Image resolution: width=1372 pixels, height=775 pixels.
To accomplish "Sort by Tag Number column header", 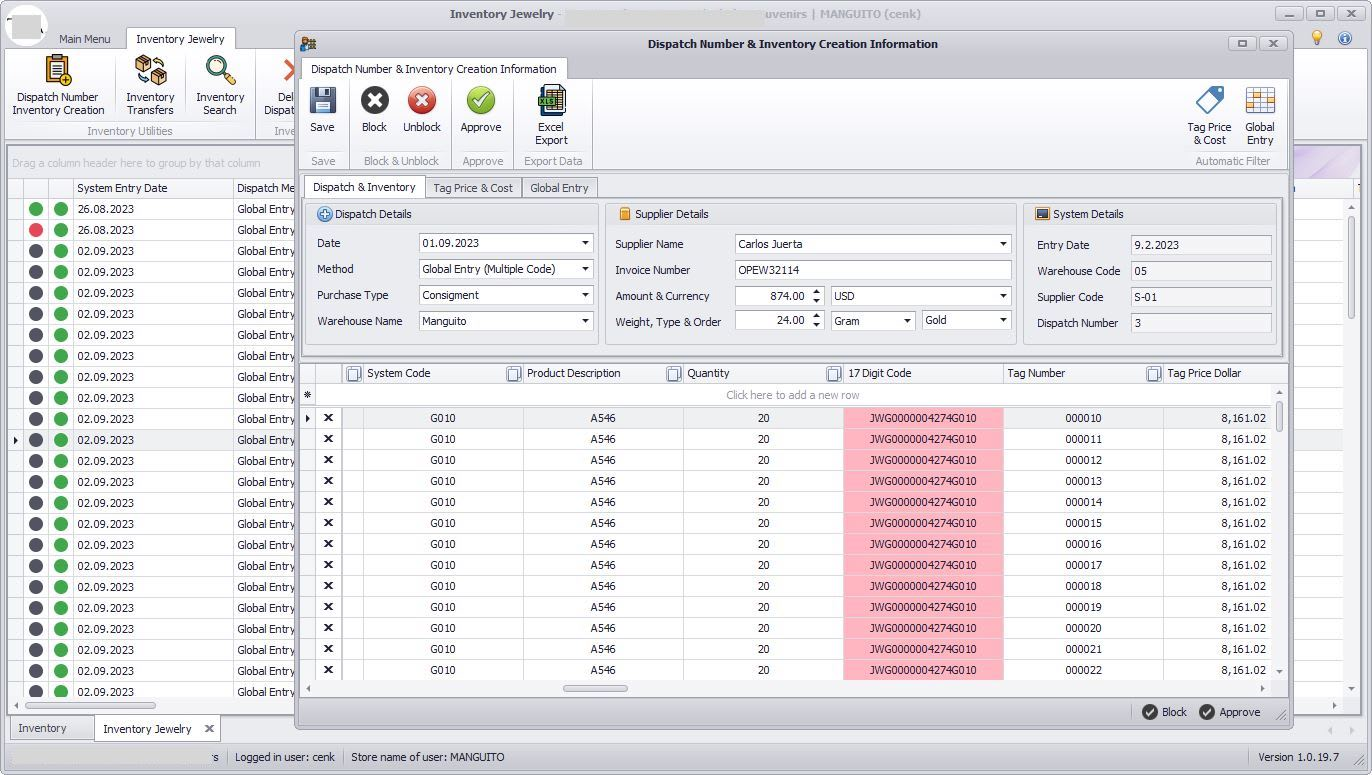I will 1073,373.
